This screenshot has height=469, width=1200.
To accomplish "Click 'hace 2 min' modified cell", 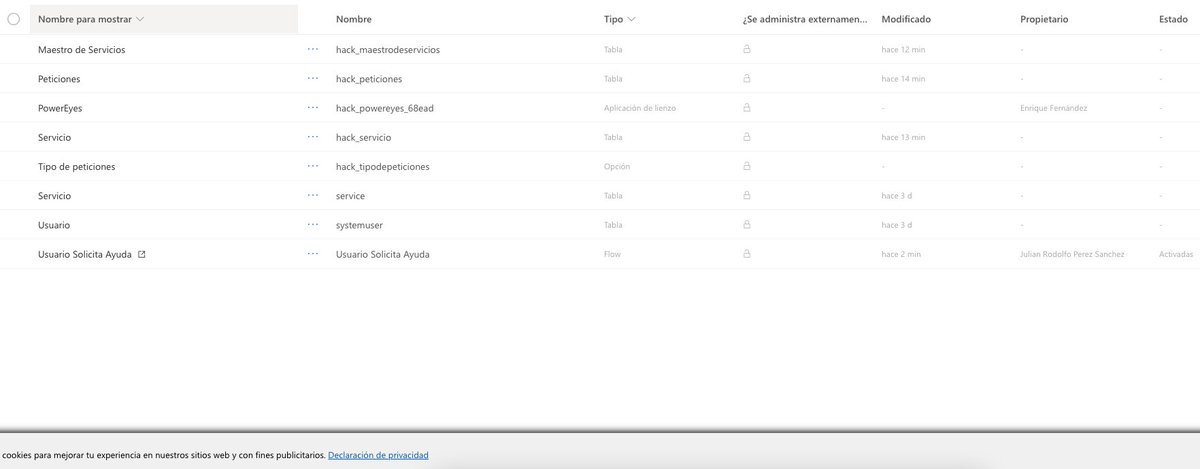I will [x=901, y=254].
